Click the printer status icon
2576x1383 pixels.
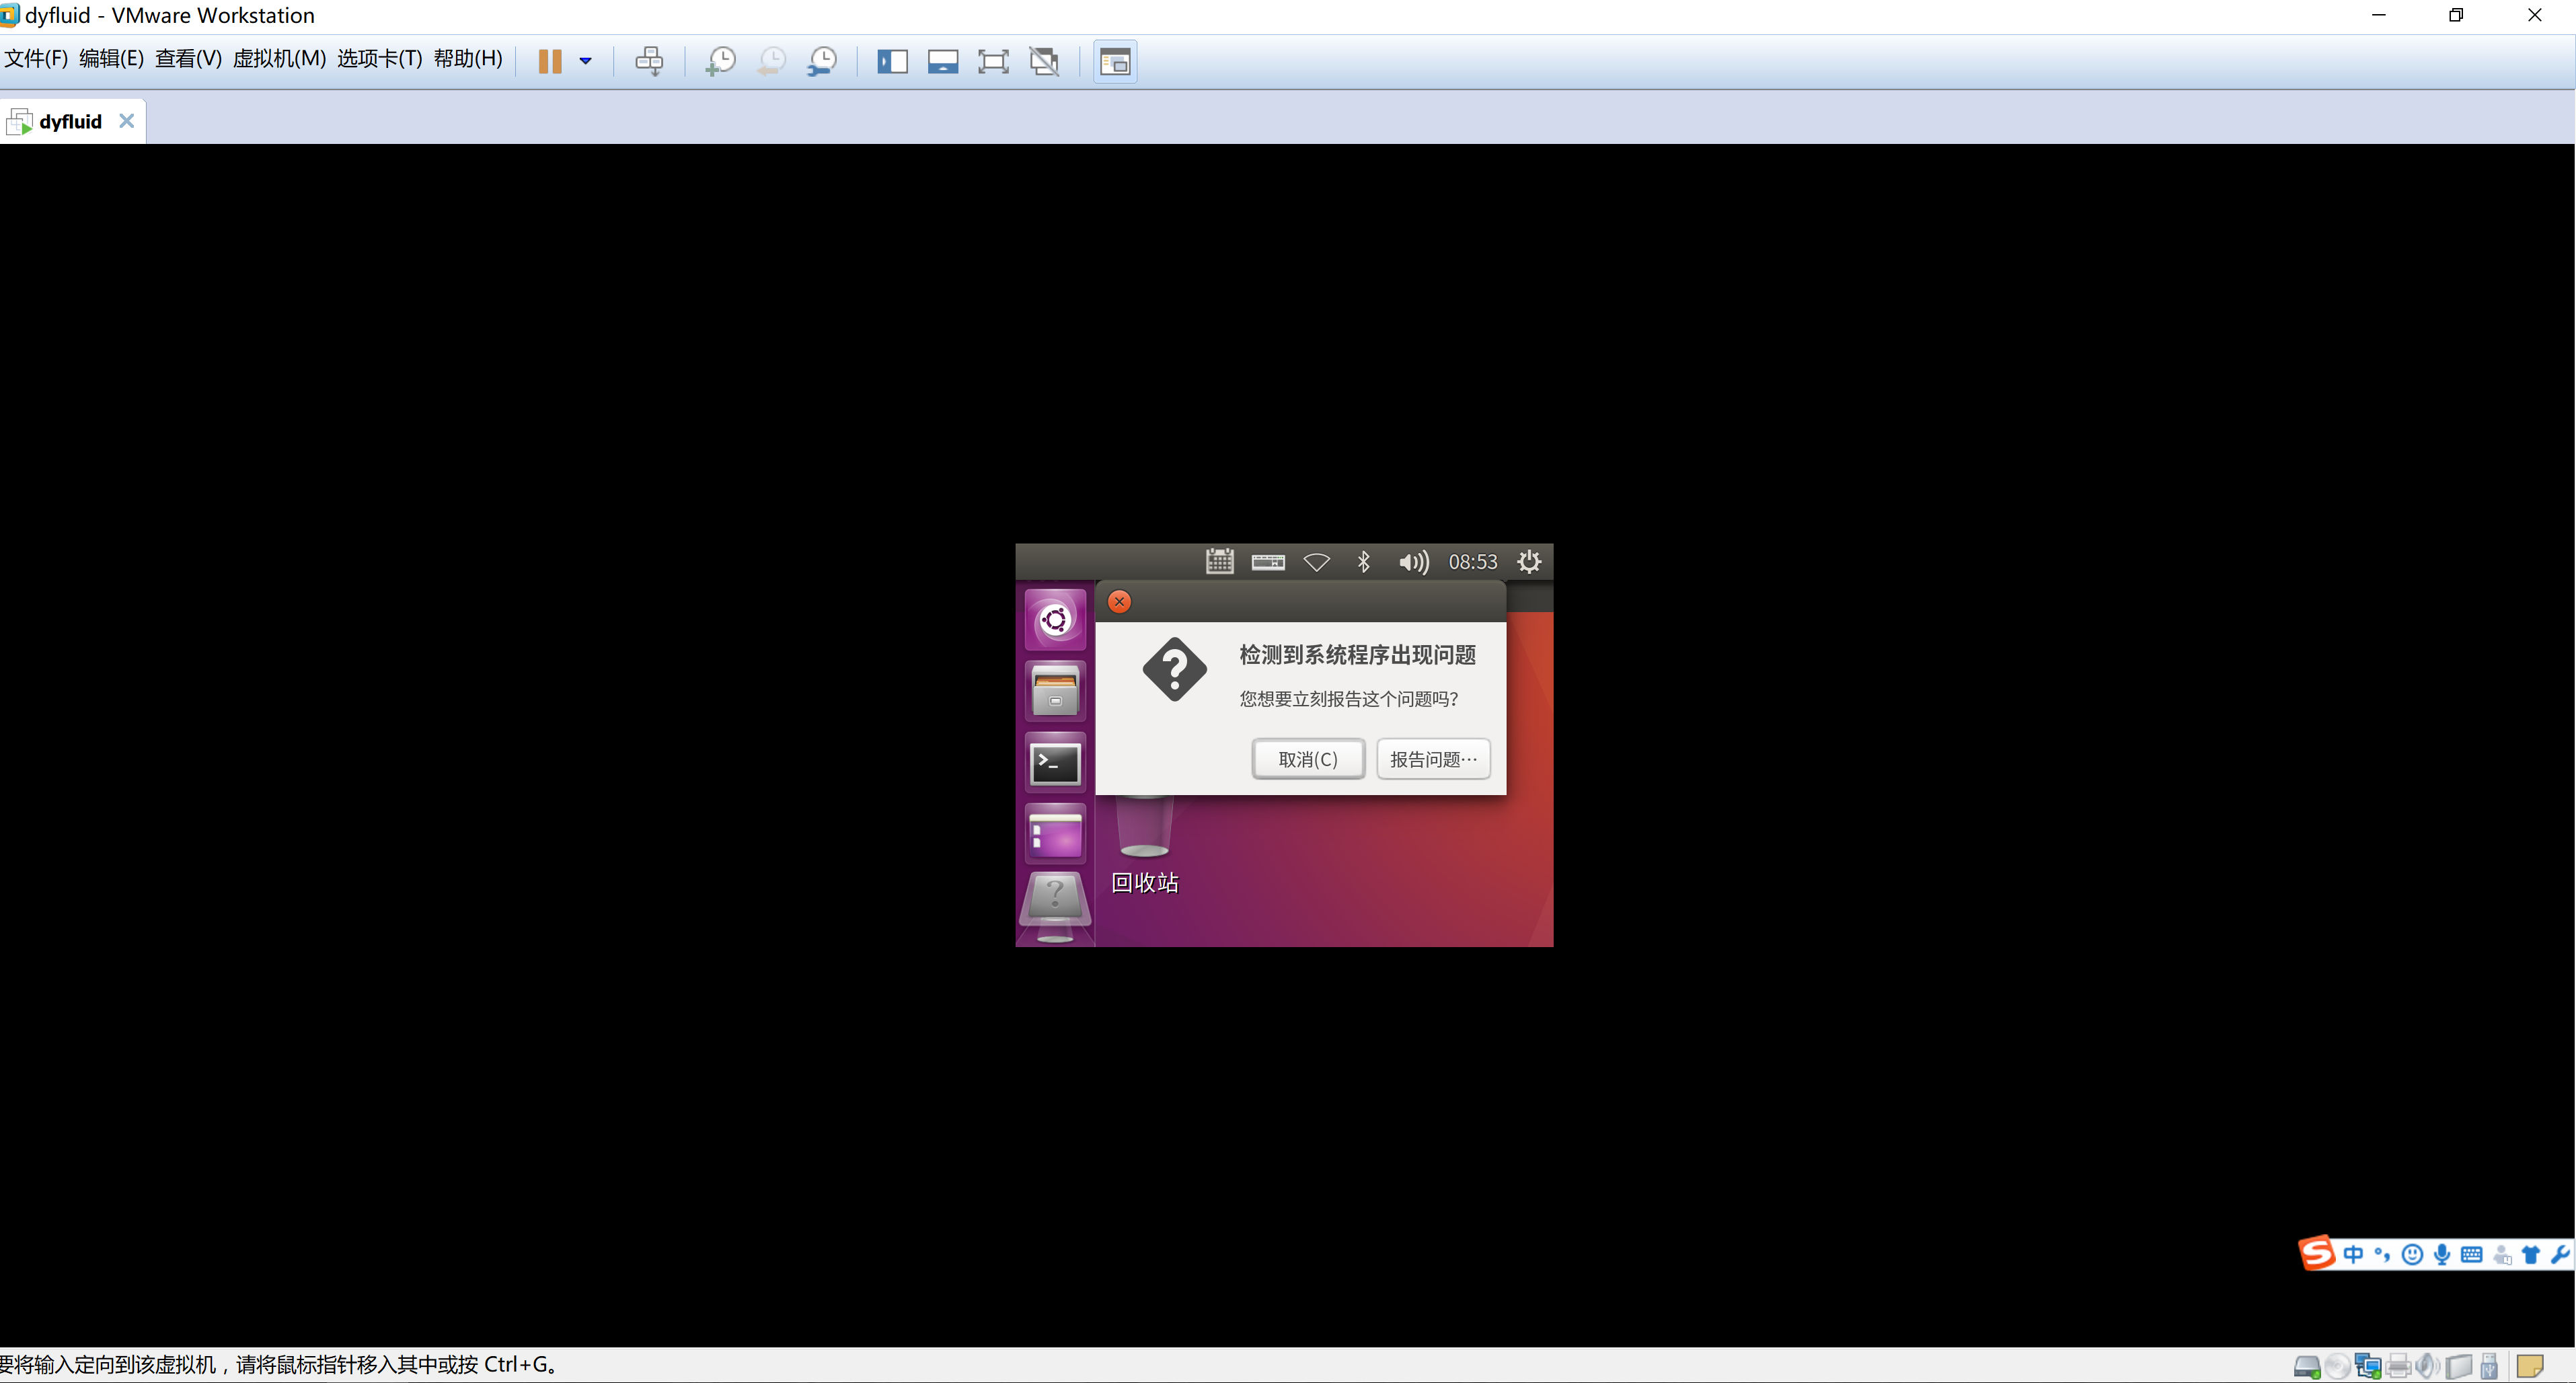[x=2399, y=1366]
